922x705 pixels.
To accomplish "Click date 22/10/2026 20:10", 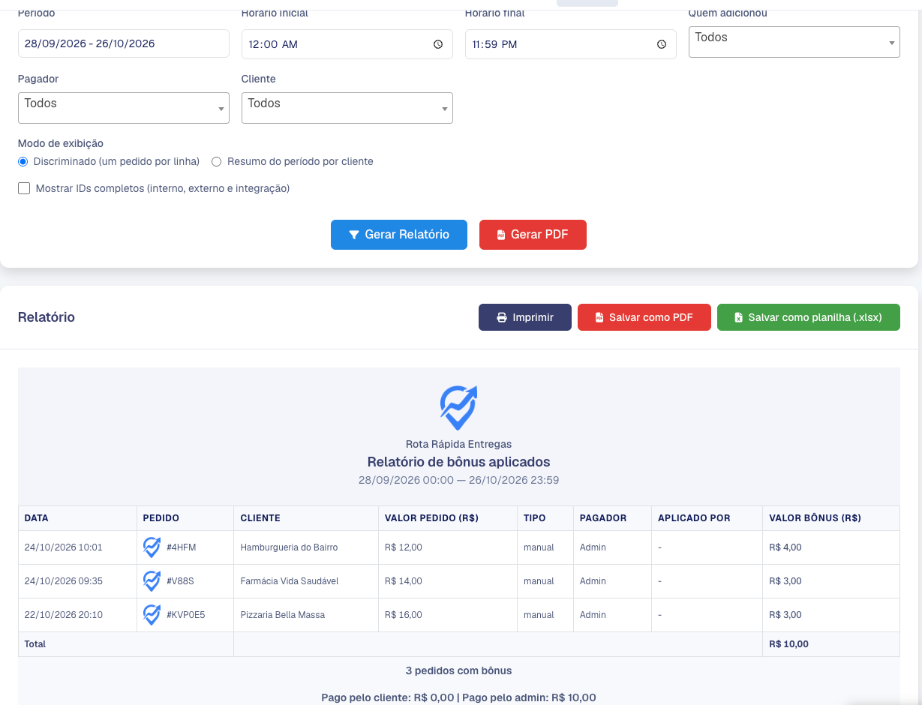I will [x=64, y=614].
